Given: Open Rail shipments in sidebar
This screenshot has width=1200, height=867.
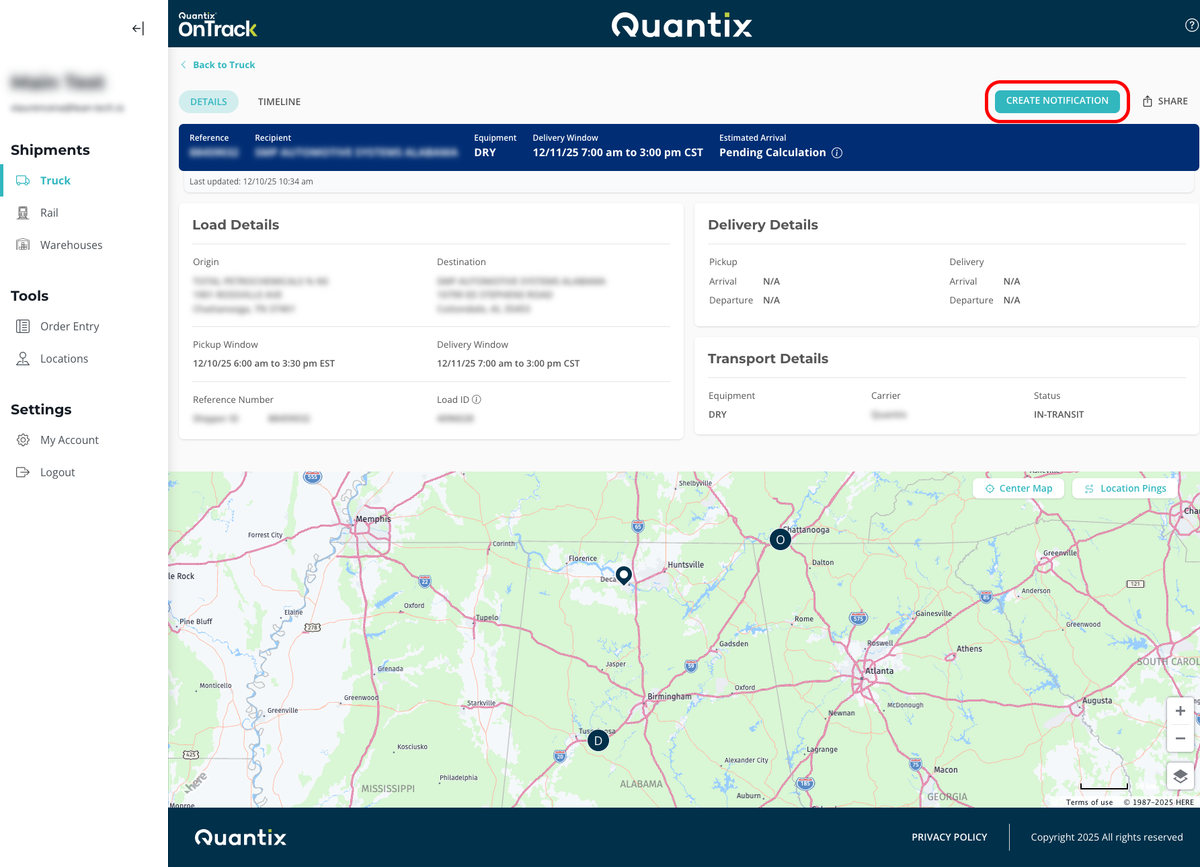Looking at the screenshot, I should click(x=49, y=213).
